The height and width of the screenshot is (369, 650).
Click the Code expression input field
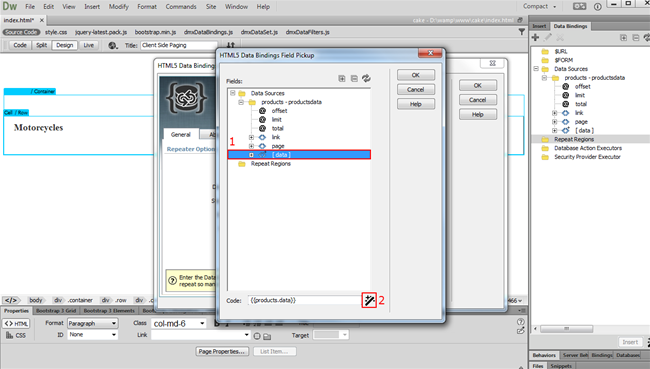click(x=305, y=300)
